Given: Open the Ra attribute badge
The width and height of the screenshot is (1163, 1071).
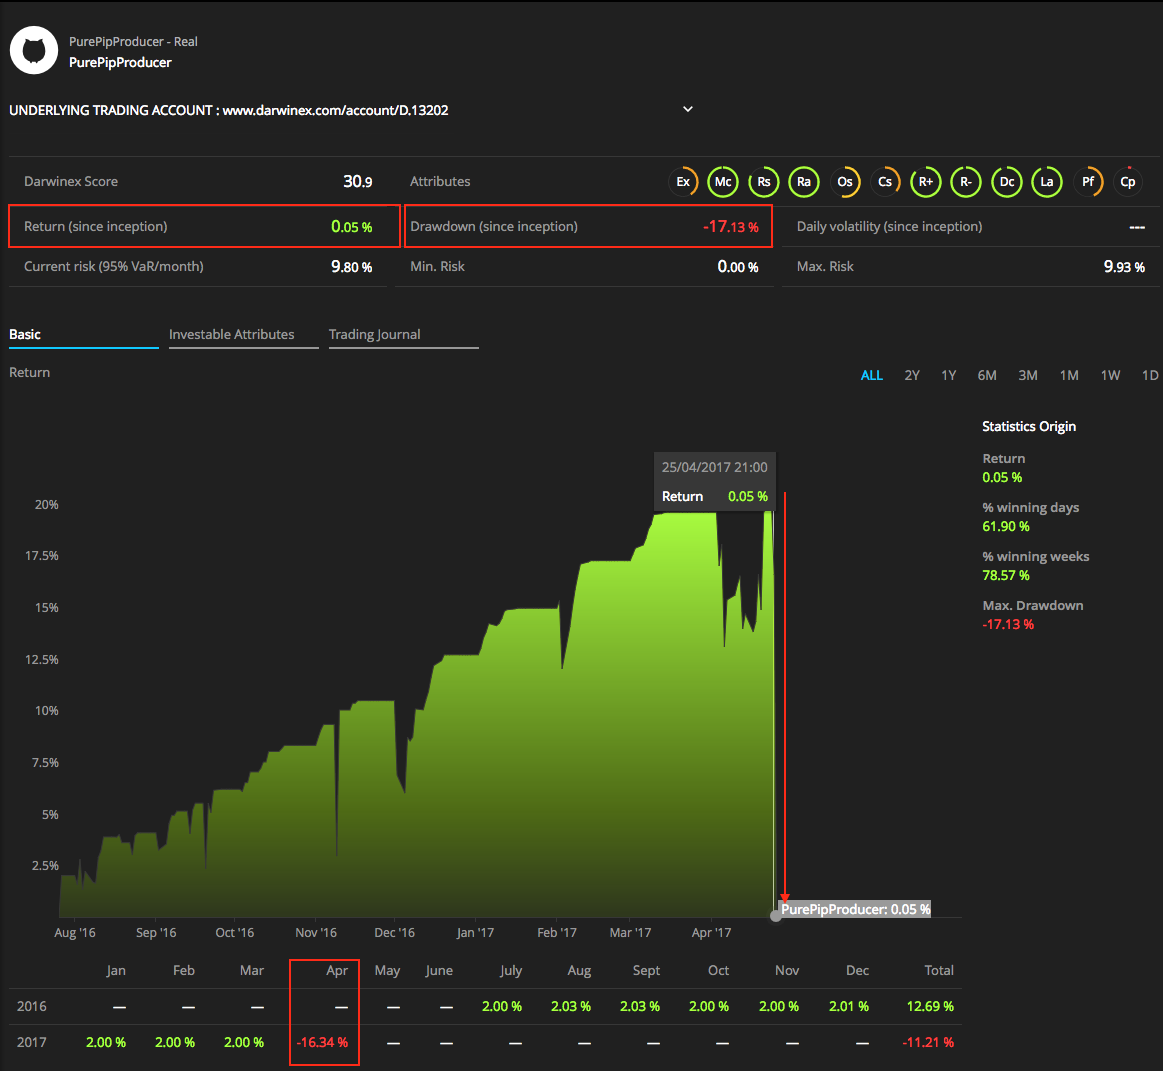Looking at the screenshot, I should pyautogui.click(x=804, y=182).
